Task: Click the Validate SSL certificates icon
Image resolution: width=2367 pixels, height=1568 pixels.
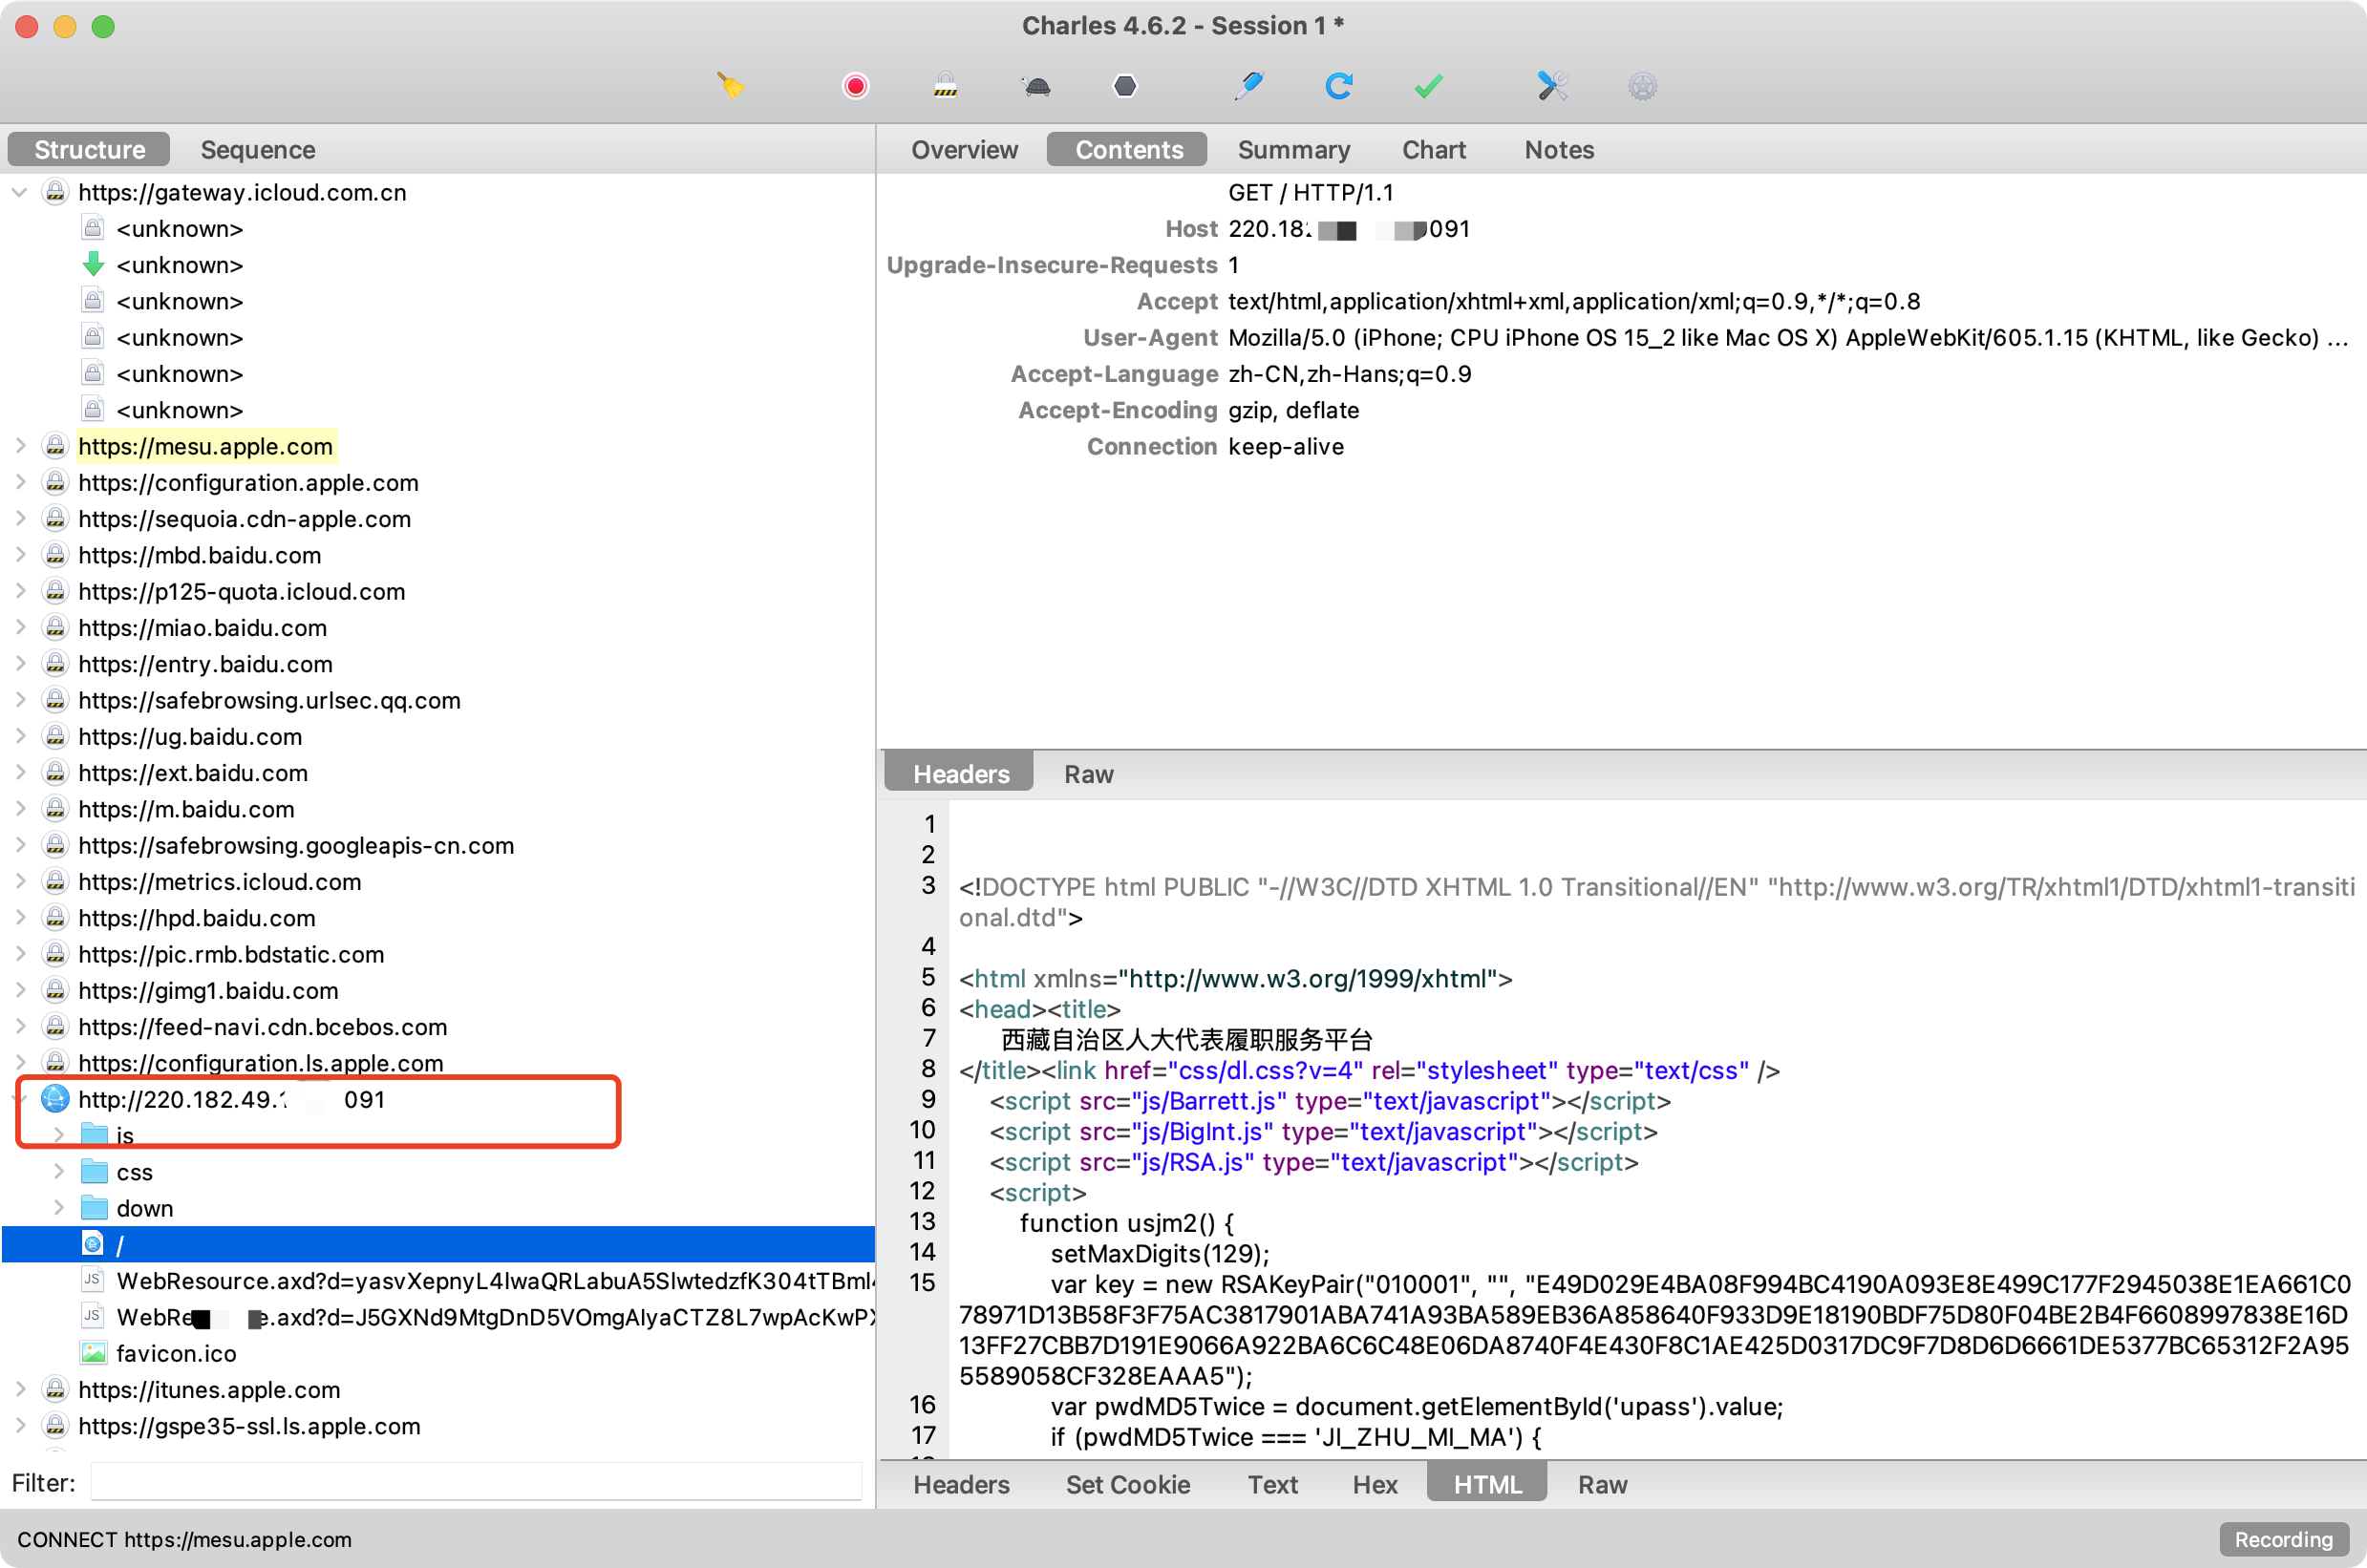Action: point(1432,84)
